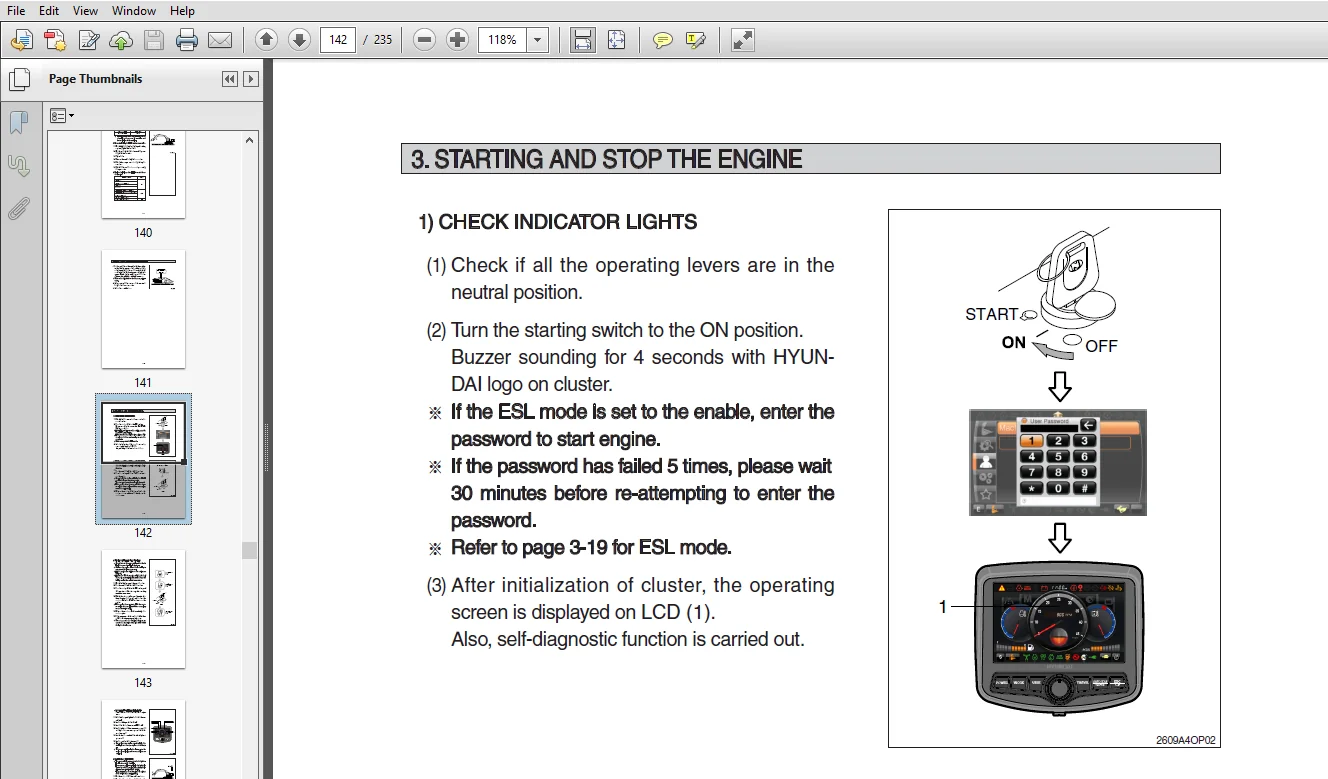Click the Sign document pen icon
The width and height of the screenshot is (1328, 779).
coord(89,40)
